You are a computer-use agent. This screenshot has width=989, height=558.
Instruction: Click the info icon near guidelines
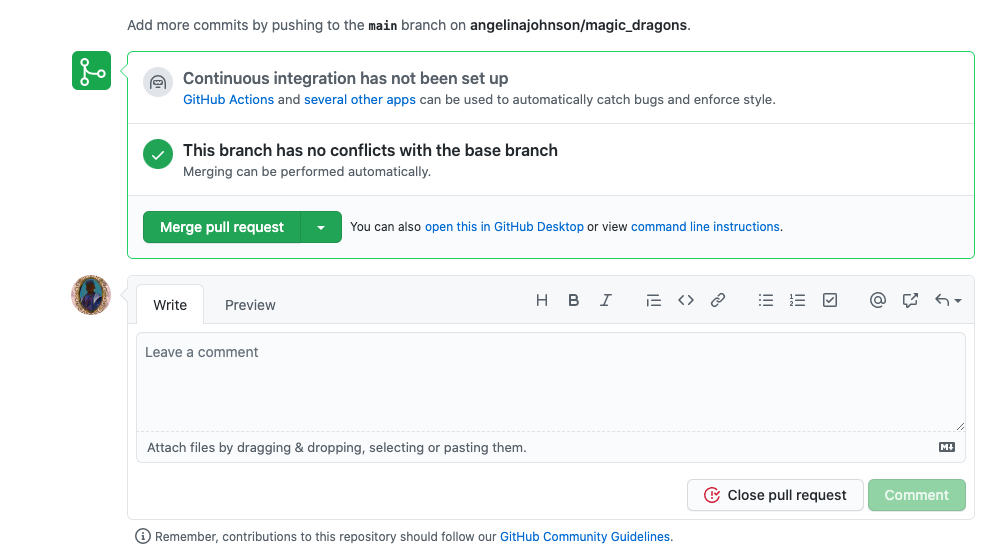pos(143,536)
